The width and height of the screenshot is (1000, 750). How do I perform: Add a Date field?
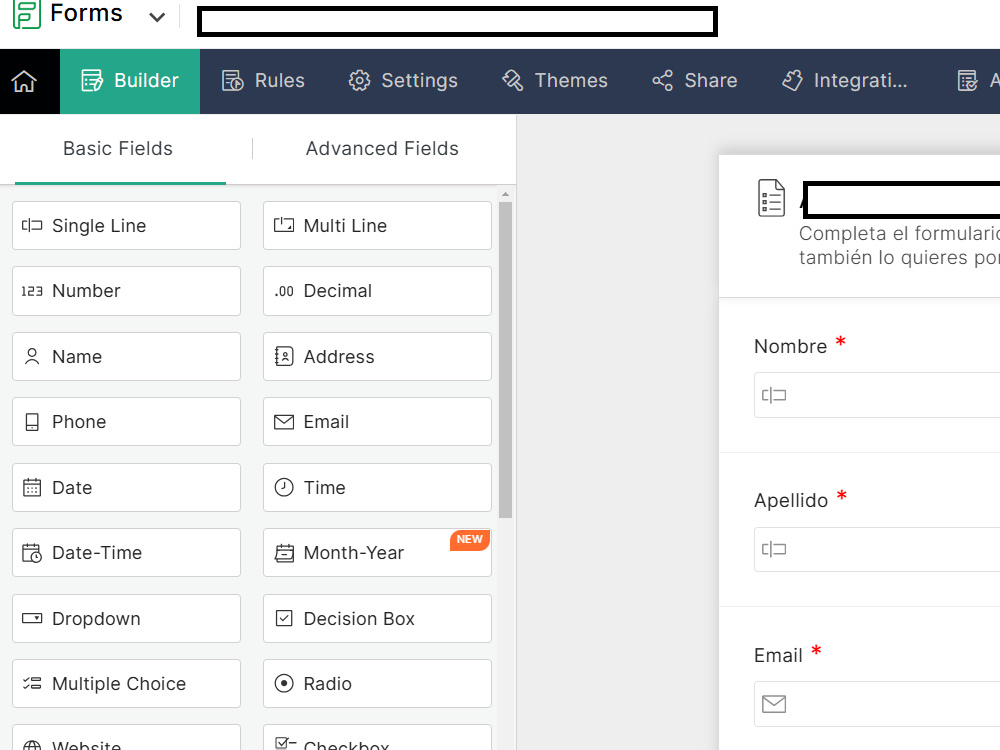(126, 487)
